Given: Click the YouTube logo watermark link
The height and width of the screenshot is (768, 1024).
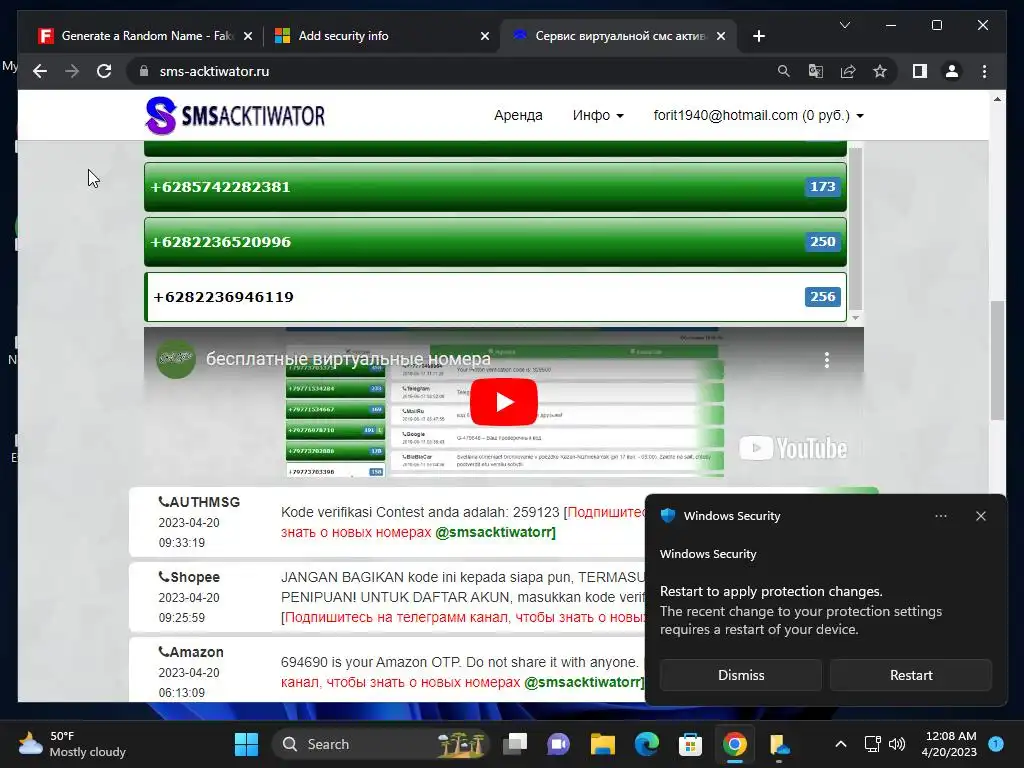Looking at the screenshot, I should tap(793, 448).
